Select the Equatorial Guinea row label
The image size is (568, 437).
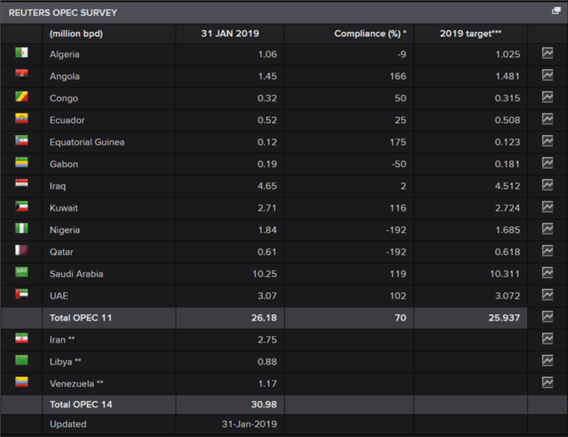pyautogui.click(x=87, y=142)
